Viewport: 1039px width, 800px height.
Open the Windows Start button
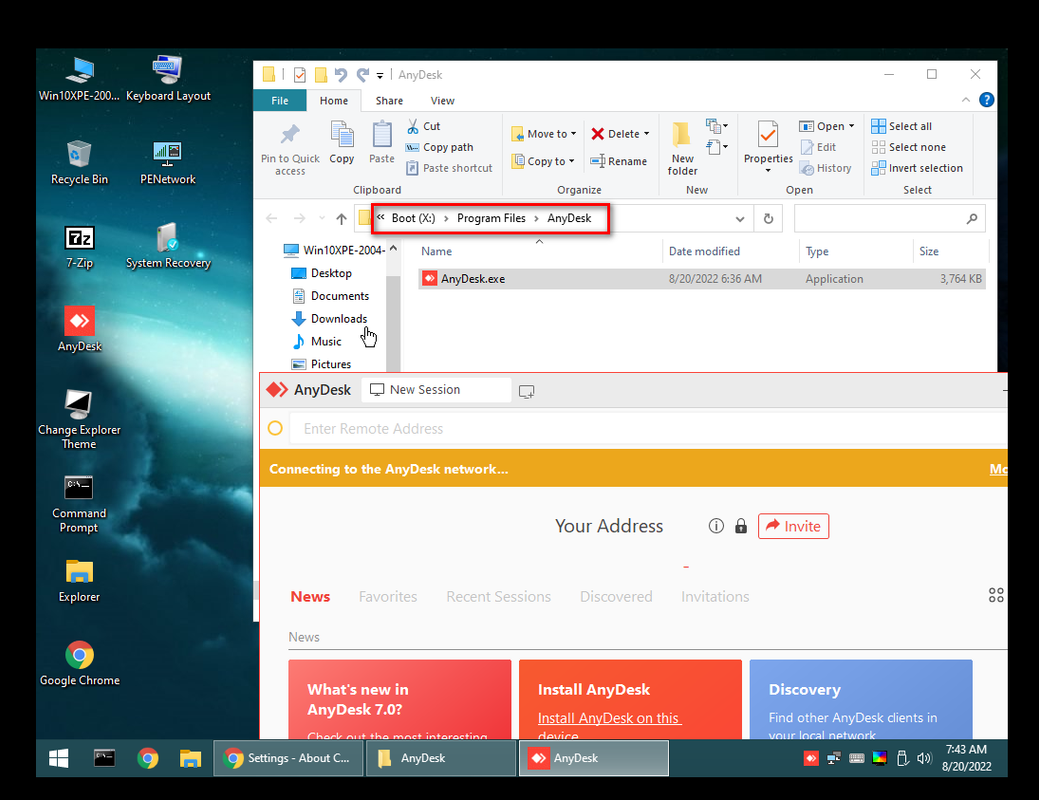(59, 758)
